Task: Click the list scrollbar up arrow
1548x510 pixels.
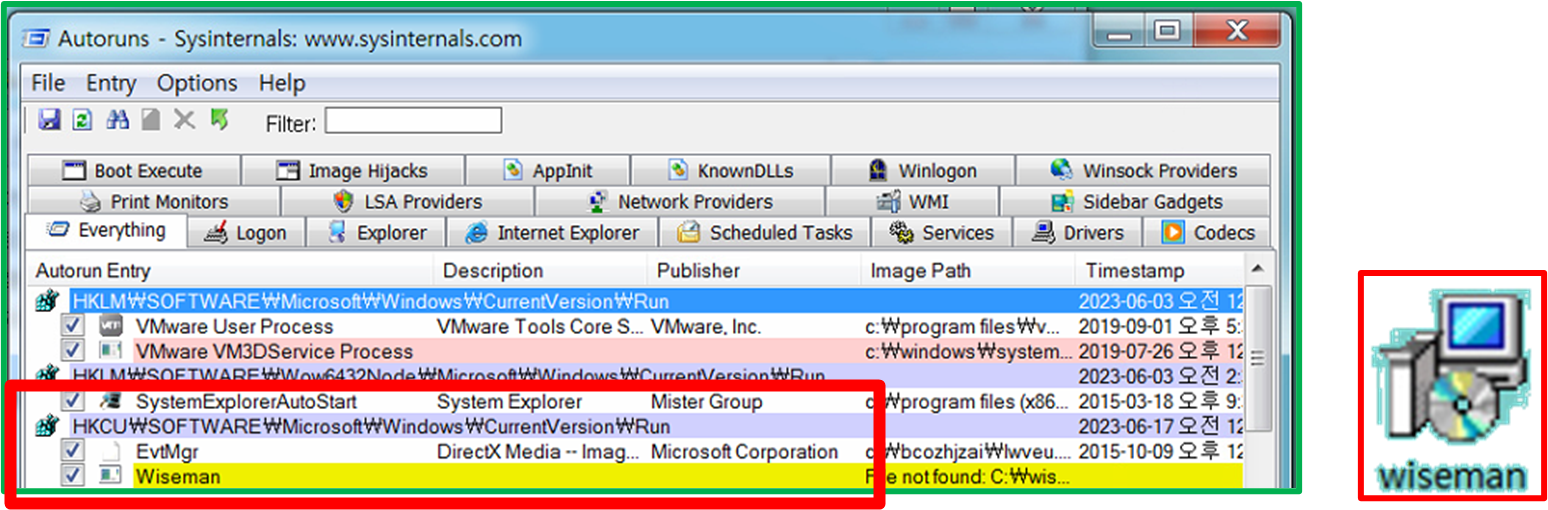Action: pos(1259,269)
